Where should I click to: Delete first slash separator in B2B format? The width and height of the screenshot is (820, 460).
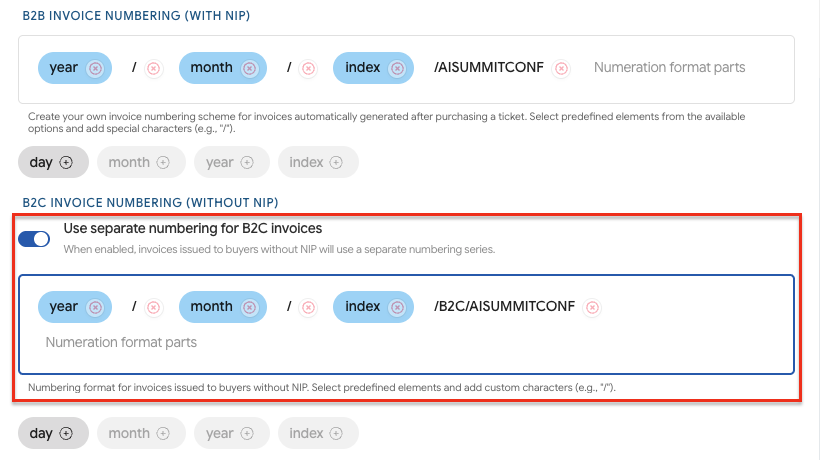[153, 68]
